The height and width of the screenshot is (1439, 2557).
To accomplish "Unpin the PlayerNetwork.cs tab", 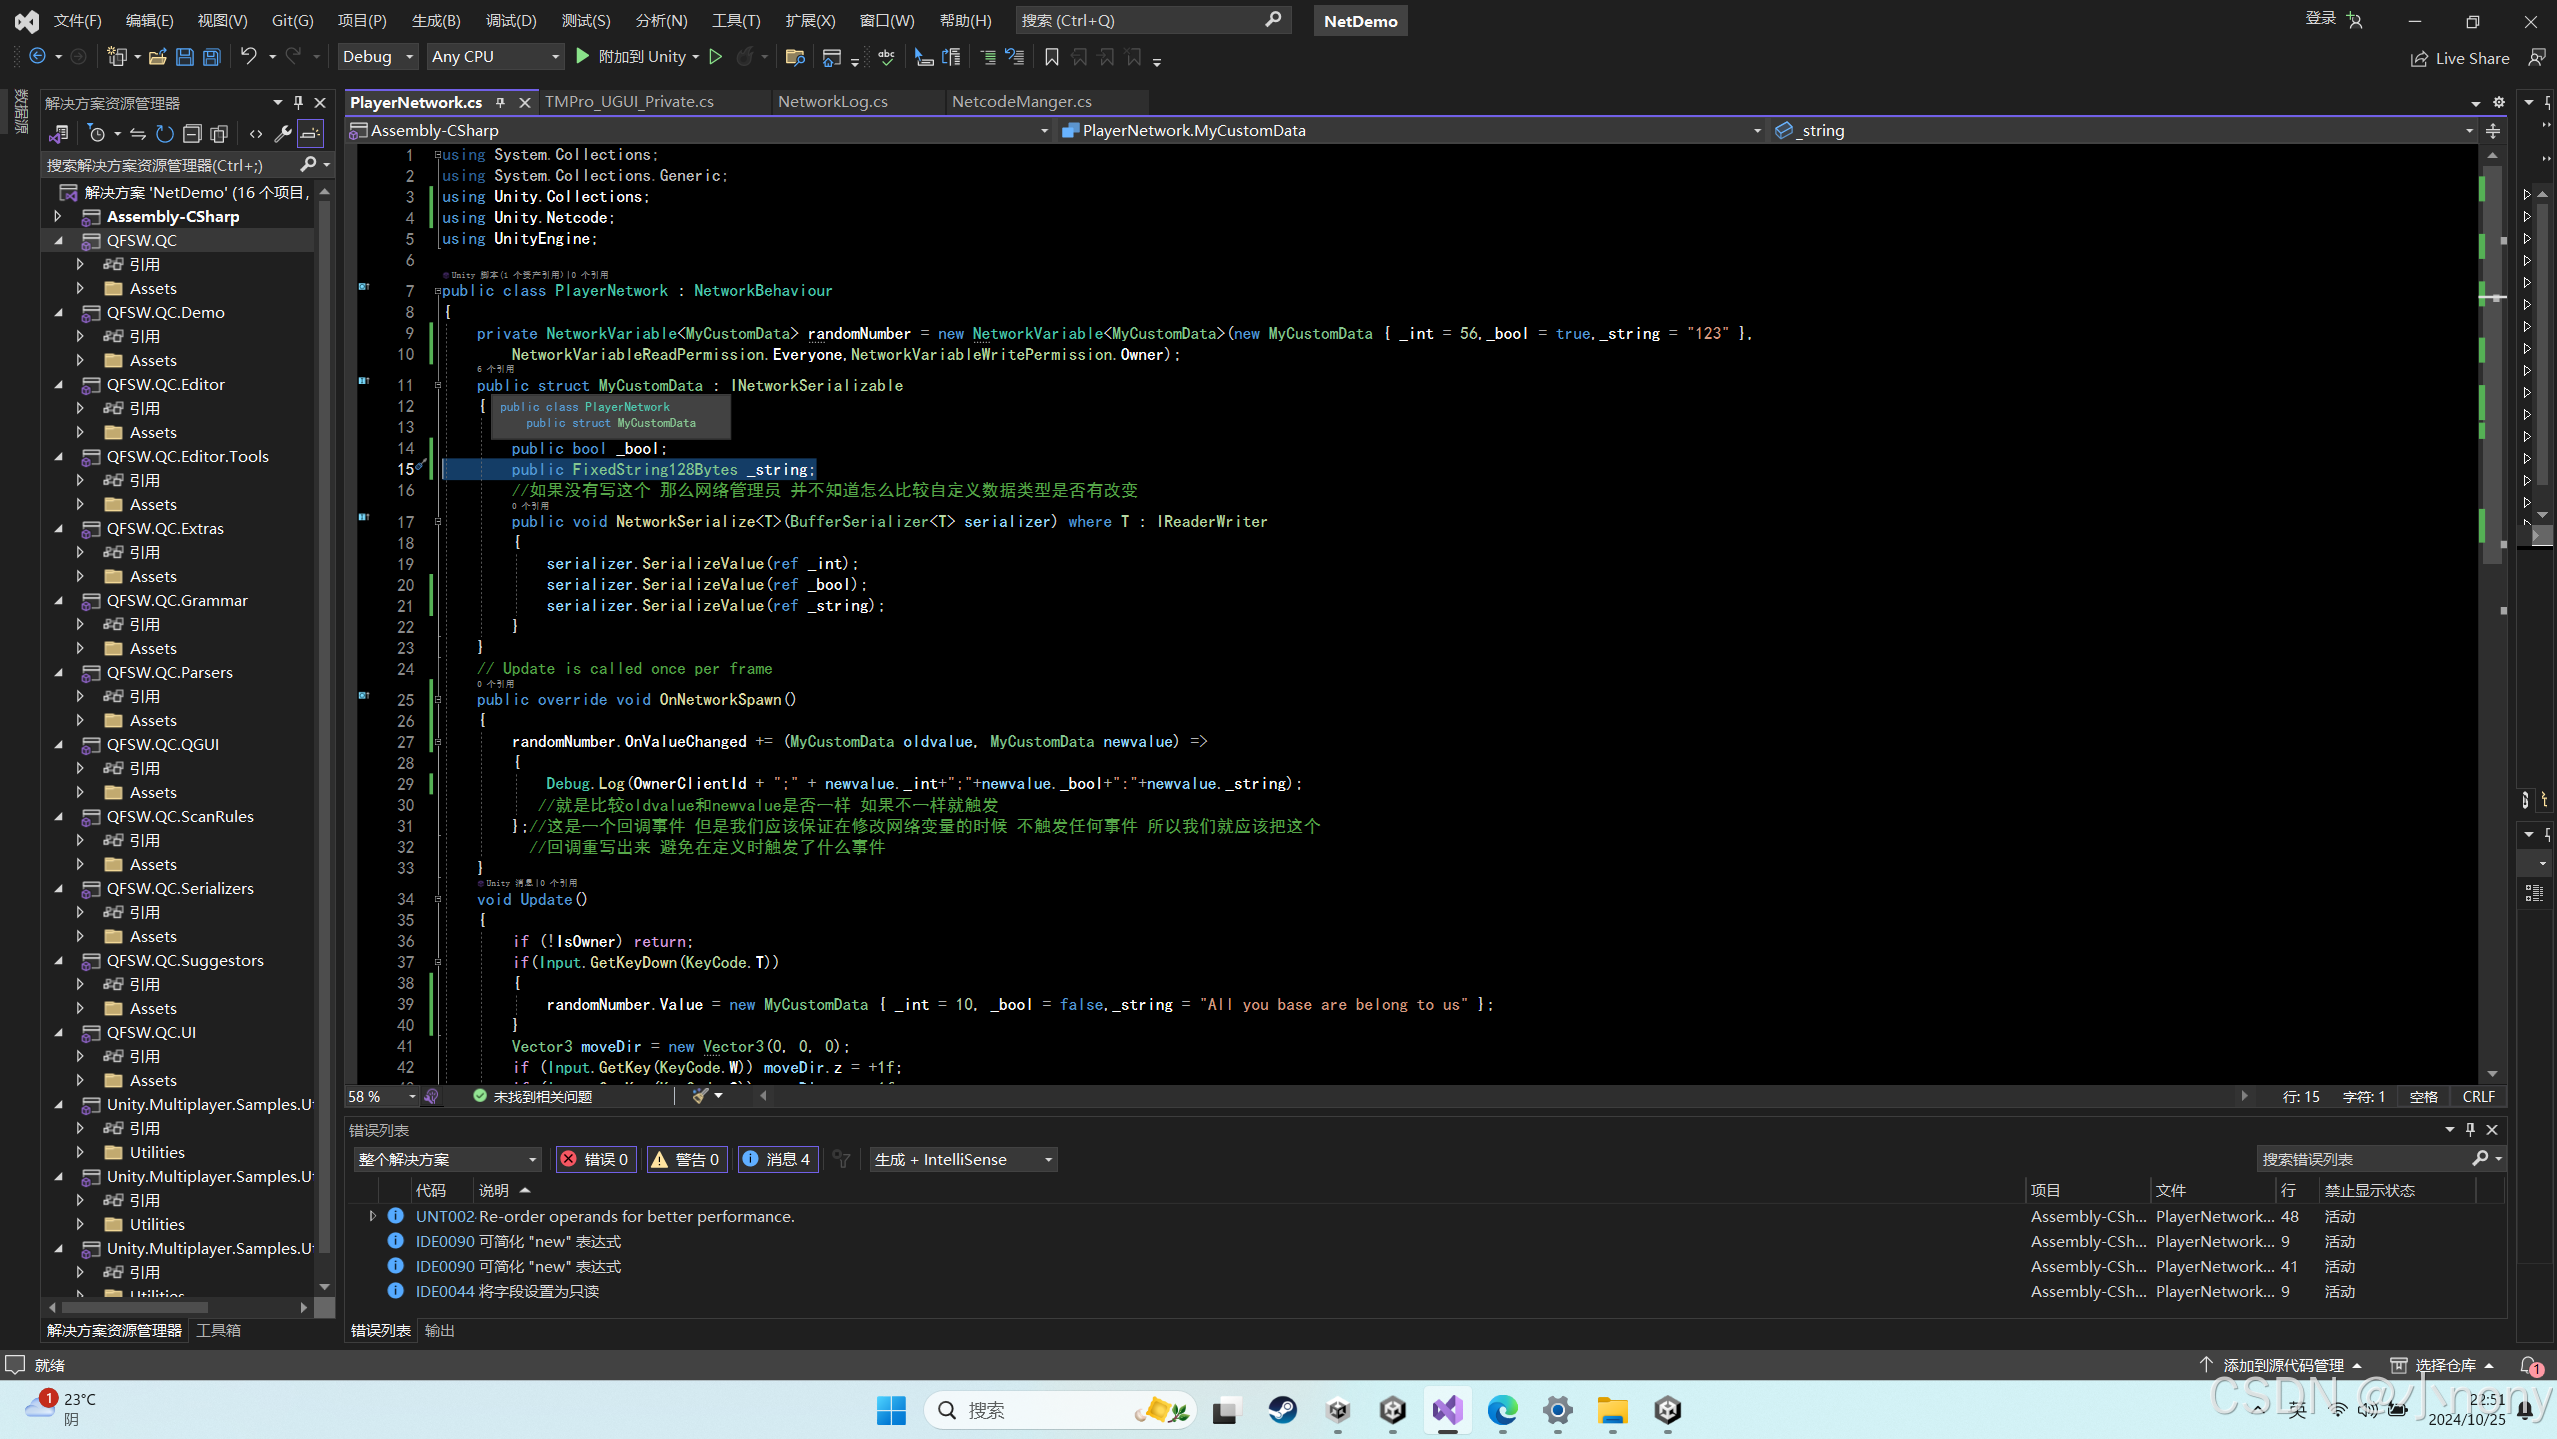I will click(x=502, y=102).
